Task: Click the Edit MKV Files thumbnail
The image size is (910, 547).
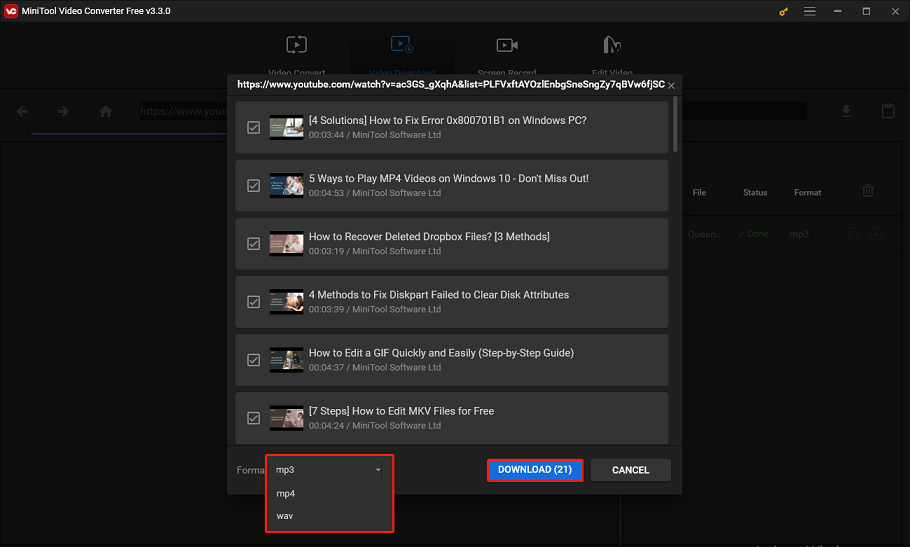Action: coord(286,418)
